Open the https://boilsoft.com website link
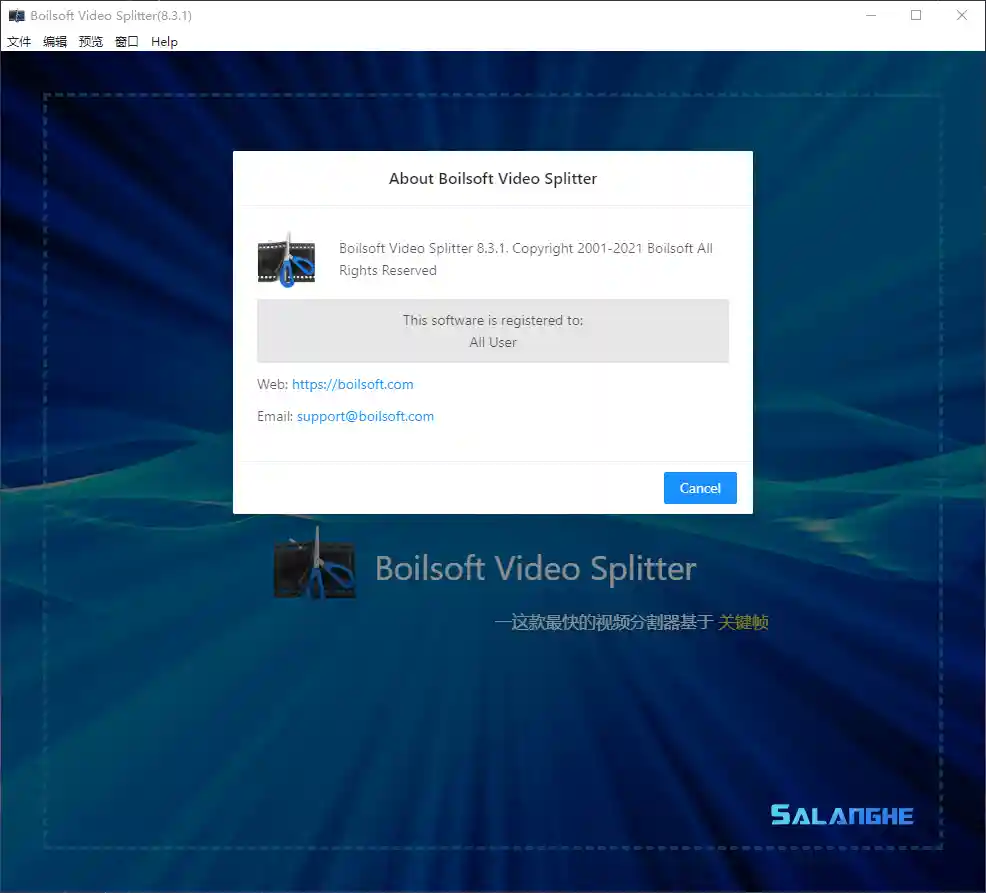986x893 pixels. click(x=352, y=384)
